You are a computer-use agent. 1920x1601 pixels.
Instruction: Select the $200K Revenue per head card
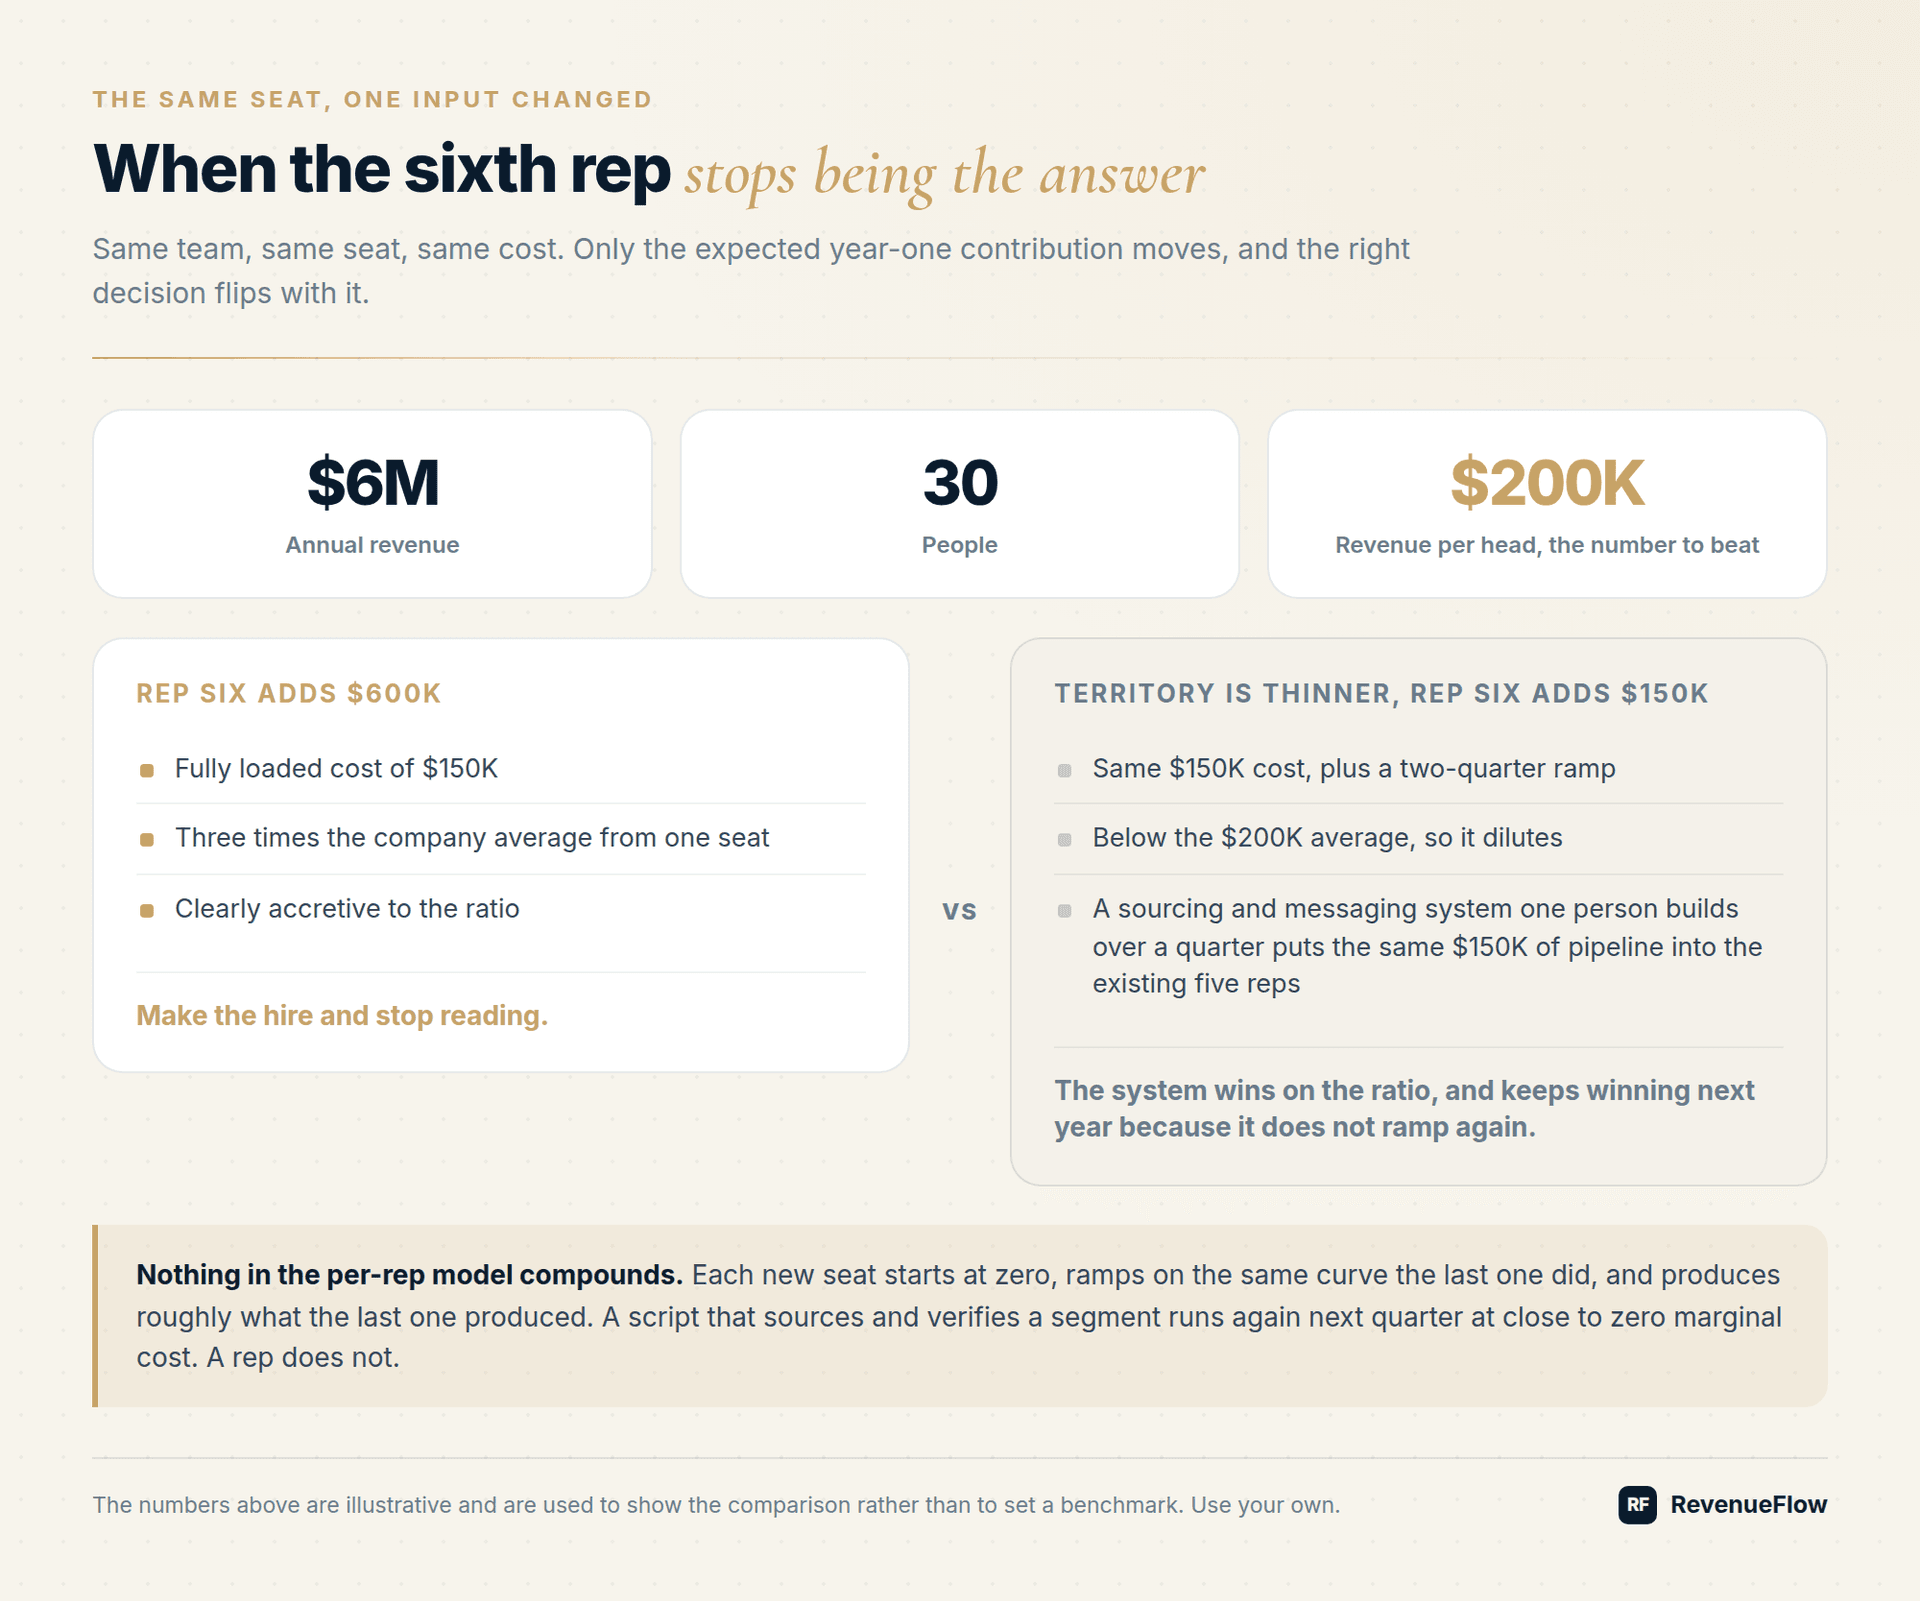point(1547,503)
